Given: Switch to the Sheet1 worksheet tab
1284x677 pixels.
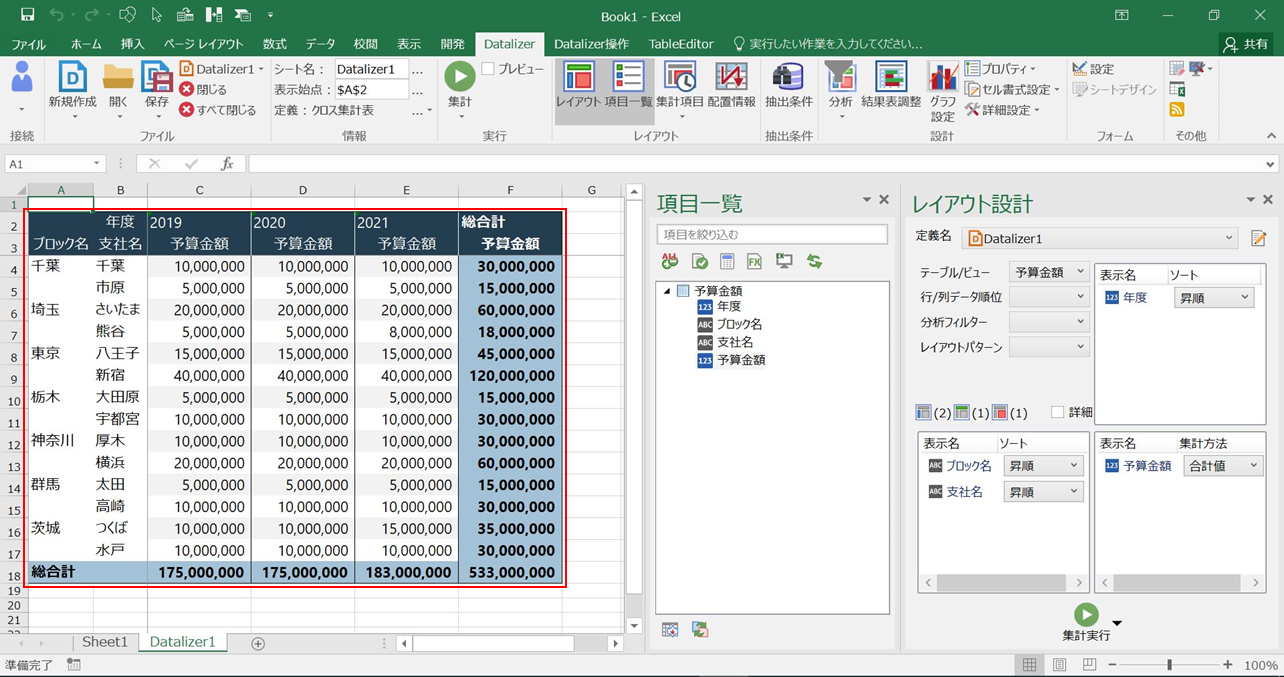Looking at the screenshot, I should [105, 642].
